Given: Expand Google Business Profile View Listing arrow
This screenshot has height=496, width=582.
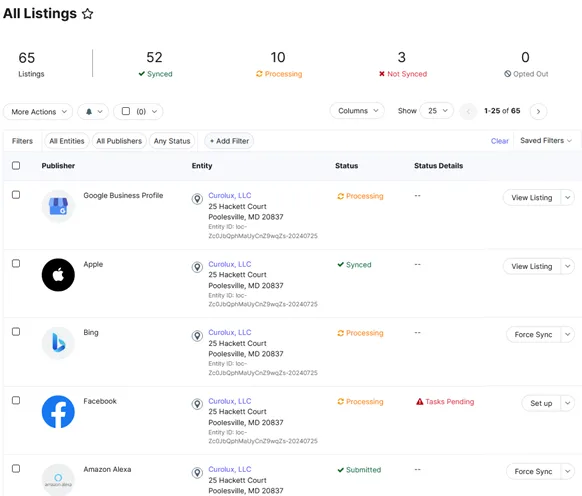Looking at the screenshot, I should click(x=568, y=198).
